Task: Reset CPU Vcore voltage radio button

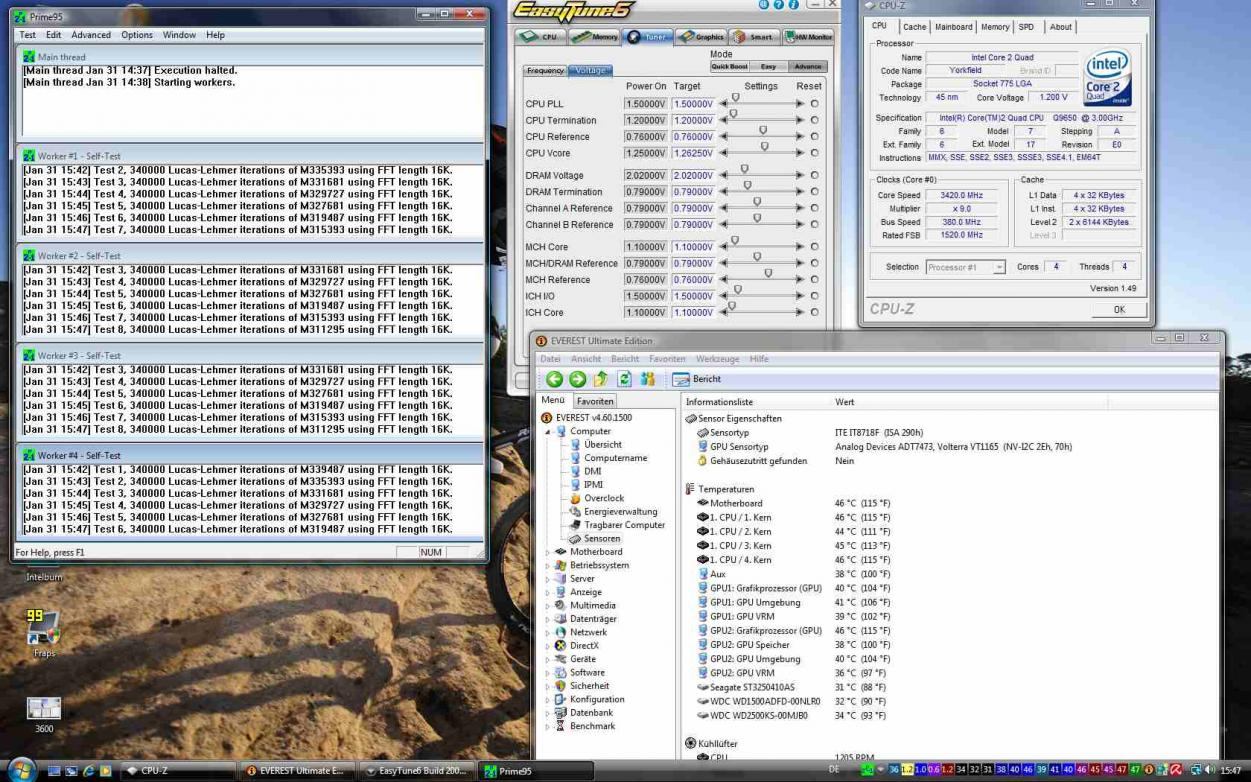Action: pyautogui.click(x=814, y=153)
